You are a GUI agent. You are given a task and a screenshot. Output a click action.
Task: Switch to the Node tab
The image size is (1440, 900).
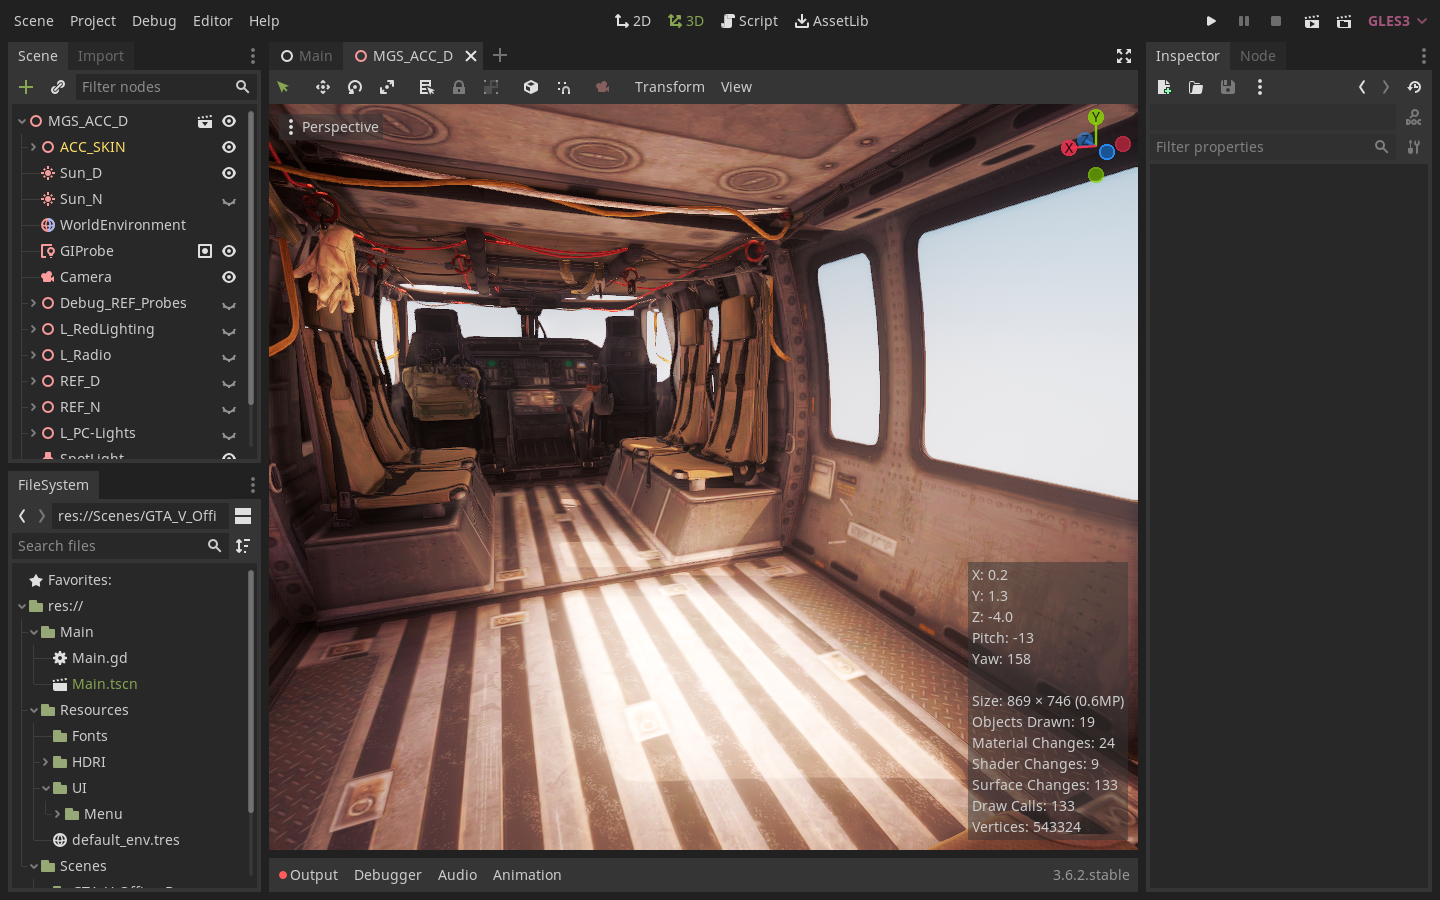pos(1258,56)
